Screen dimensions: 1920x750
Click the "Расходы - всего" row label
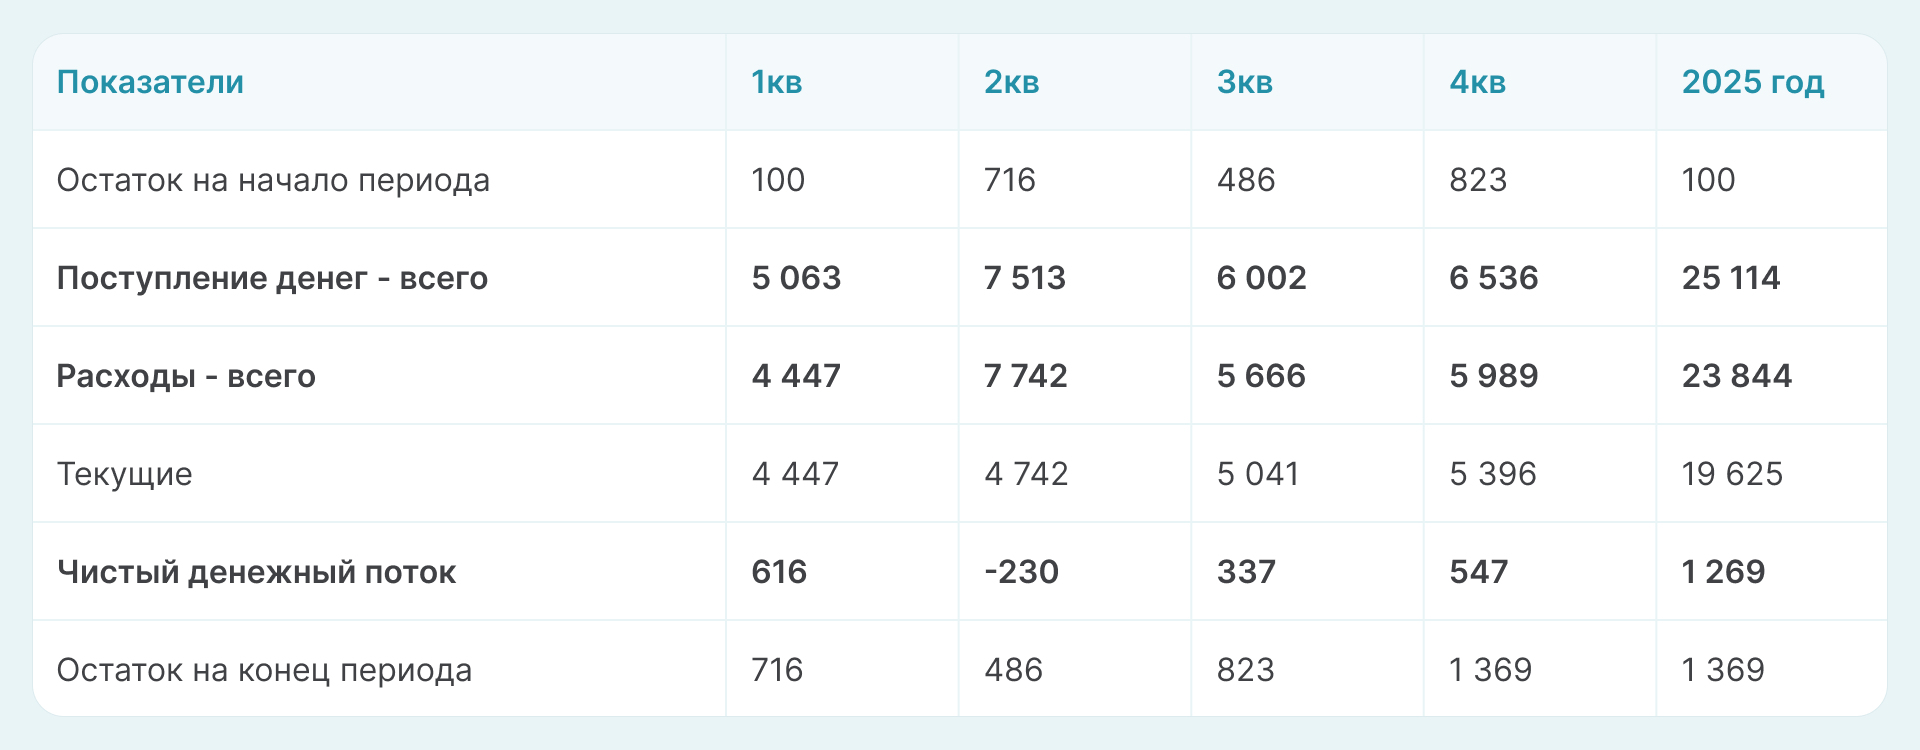click(186, 376)
